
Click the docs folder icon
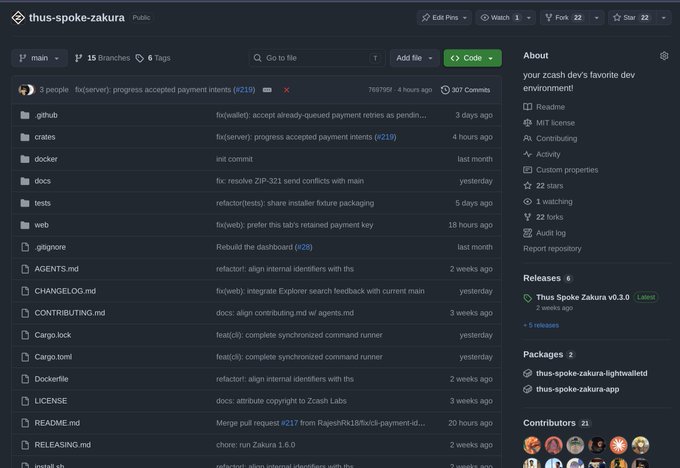[25, 181]
